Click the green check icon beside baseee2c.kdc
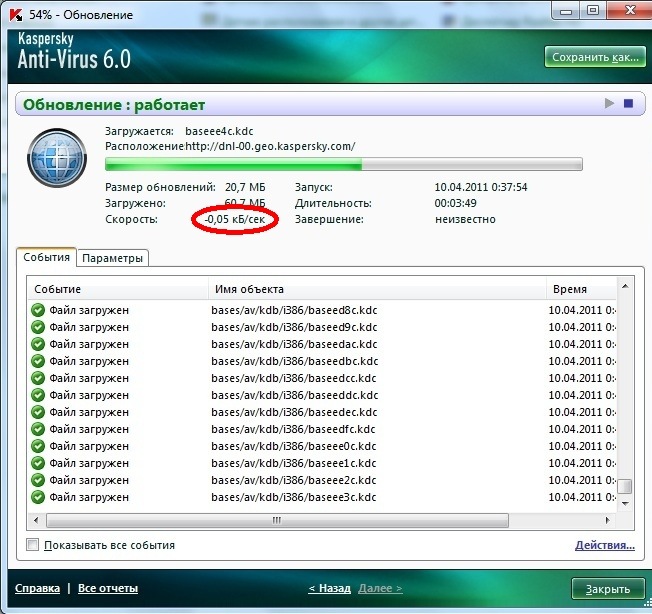 click(38, 480)
